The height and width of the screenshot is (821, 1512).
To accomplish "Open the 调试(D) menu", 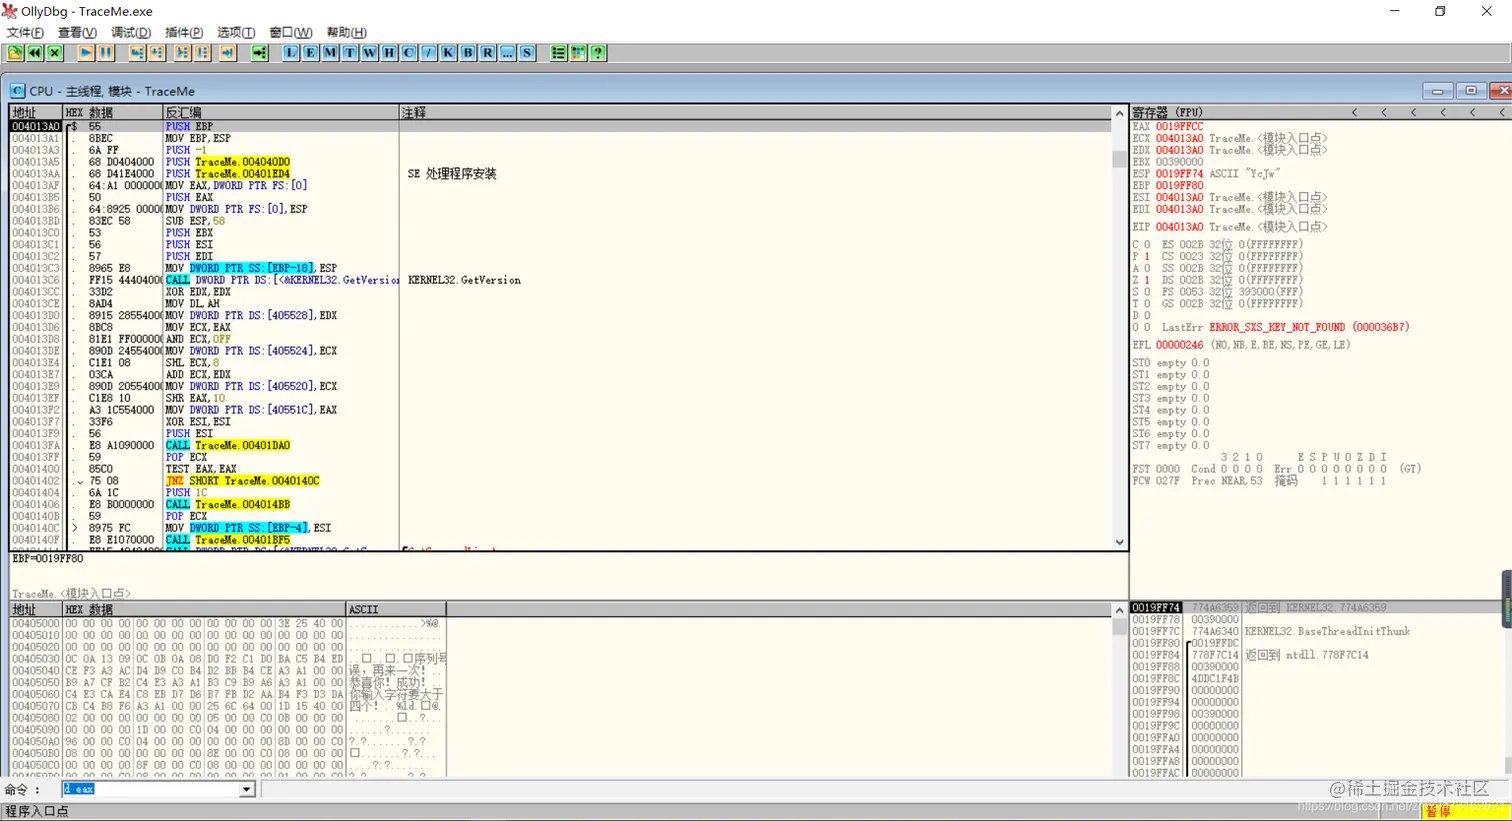I will (x=131, y=32).
